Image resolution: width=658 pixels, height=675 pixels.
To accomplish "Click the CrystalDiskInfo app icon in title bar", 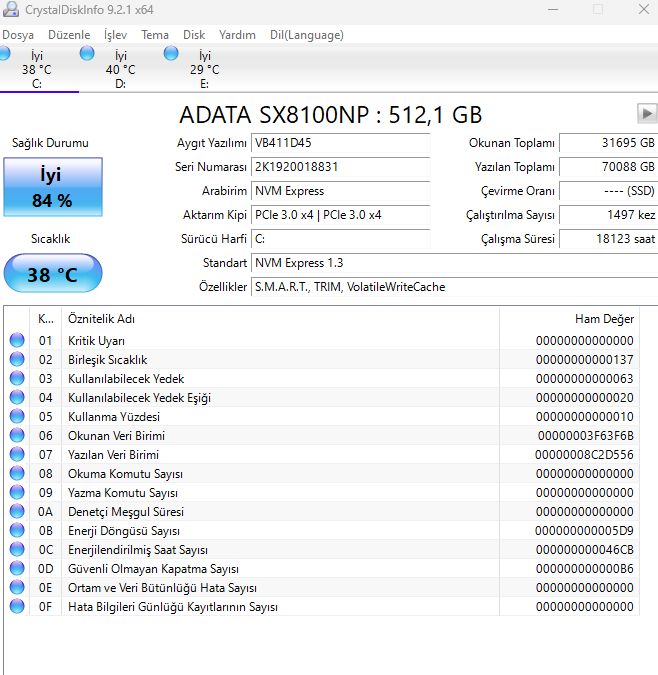I will (11, 10).
